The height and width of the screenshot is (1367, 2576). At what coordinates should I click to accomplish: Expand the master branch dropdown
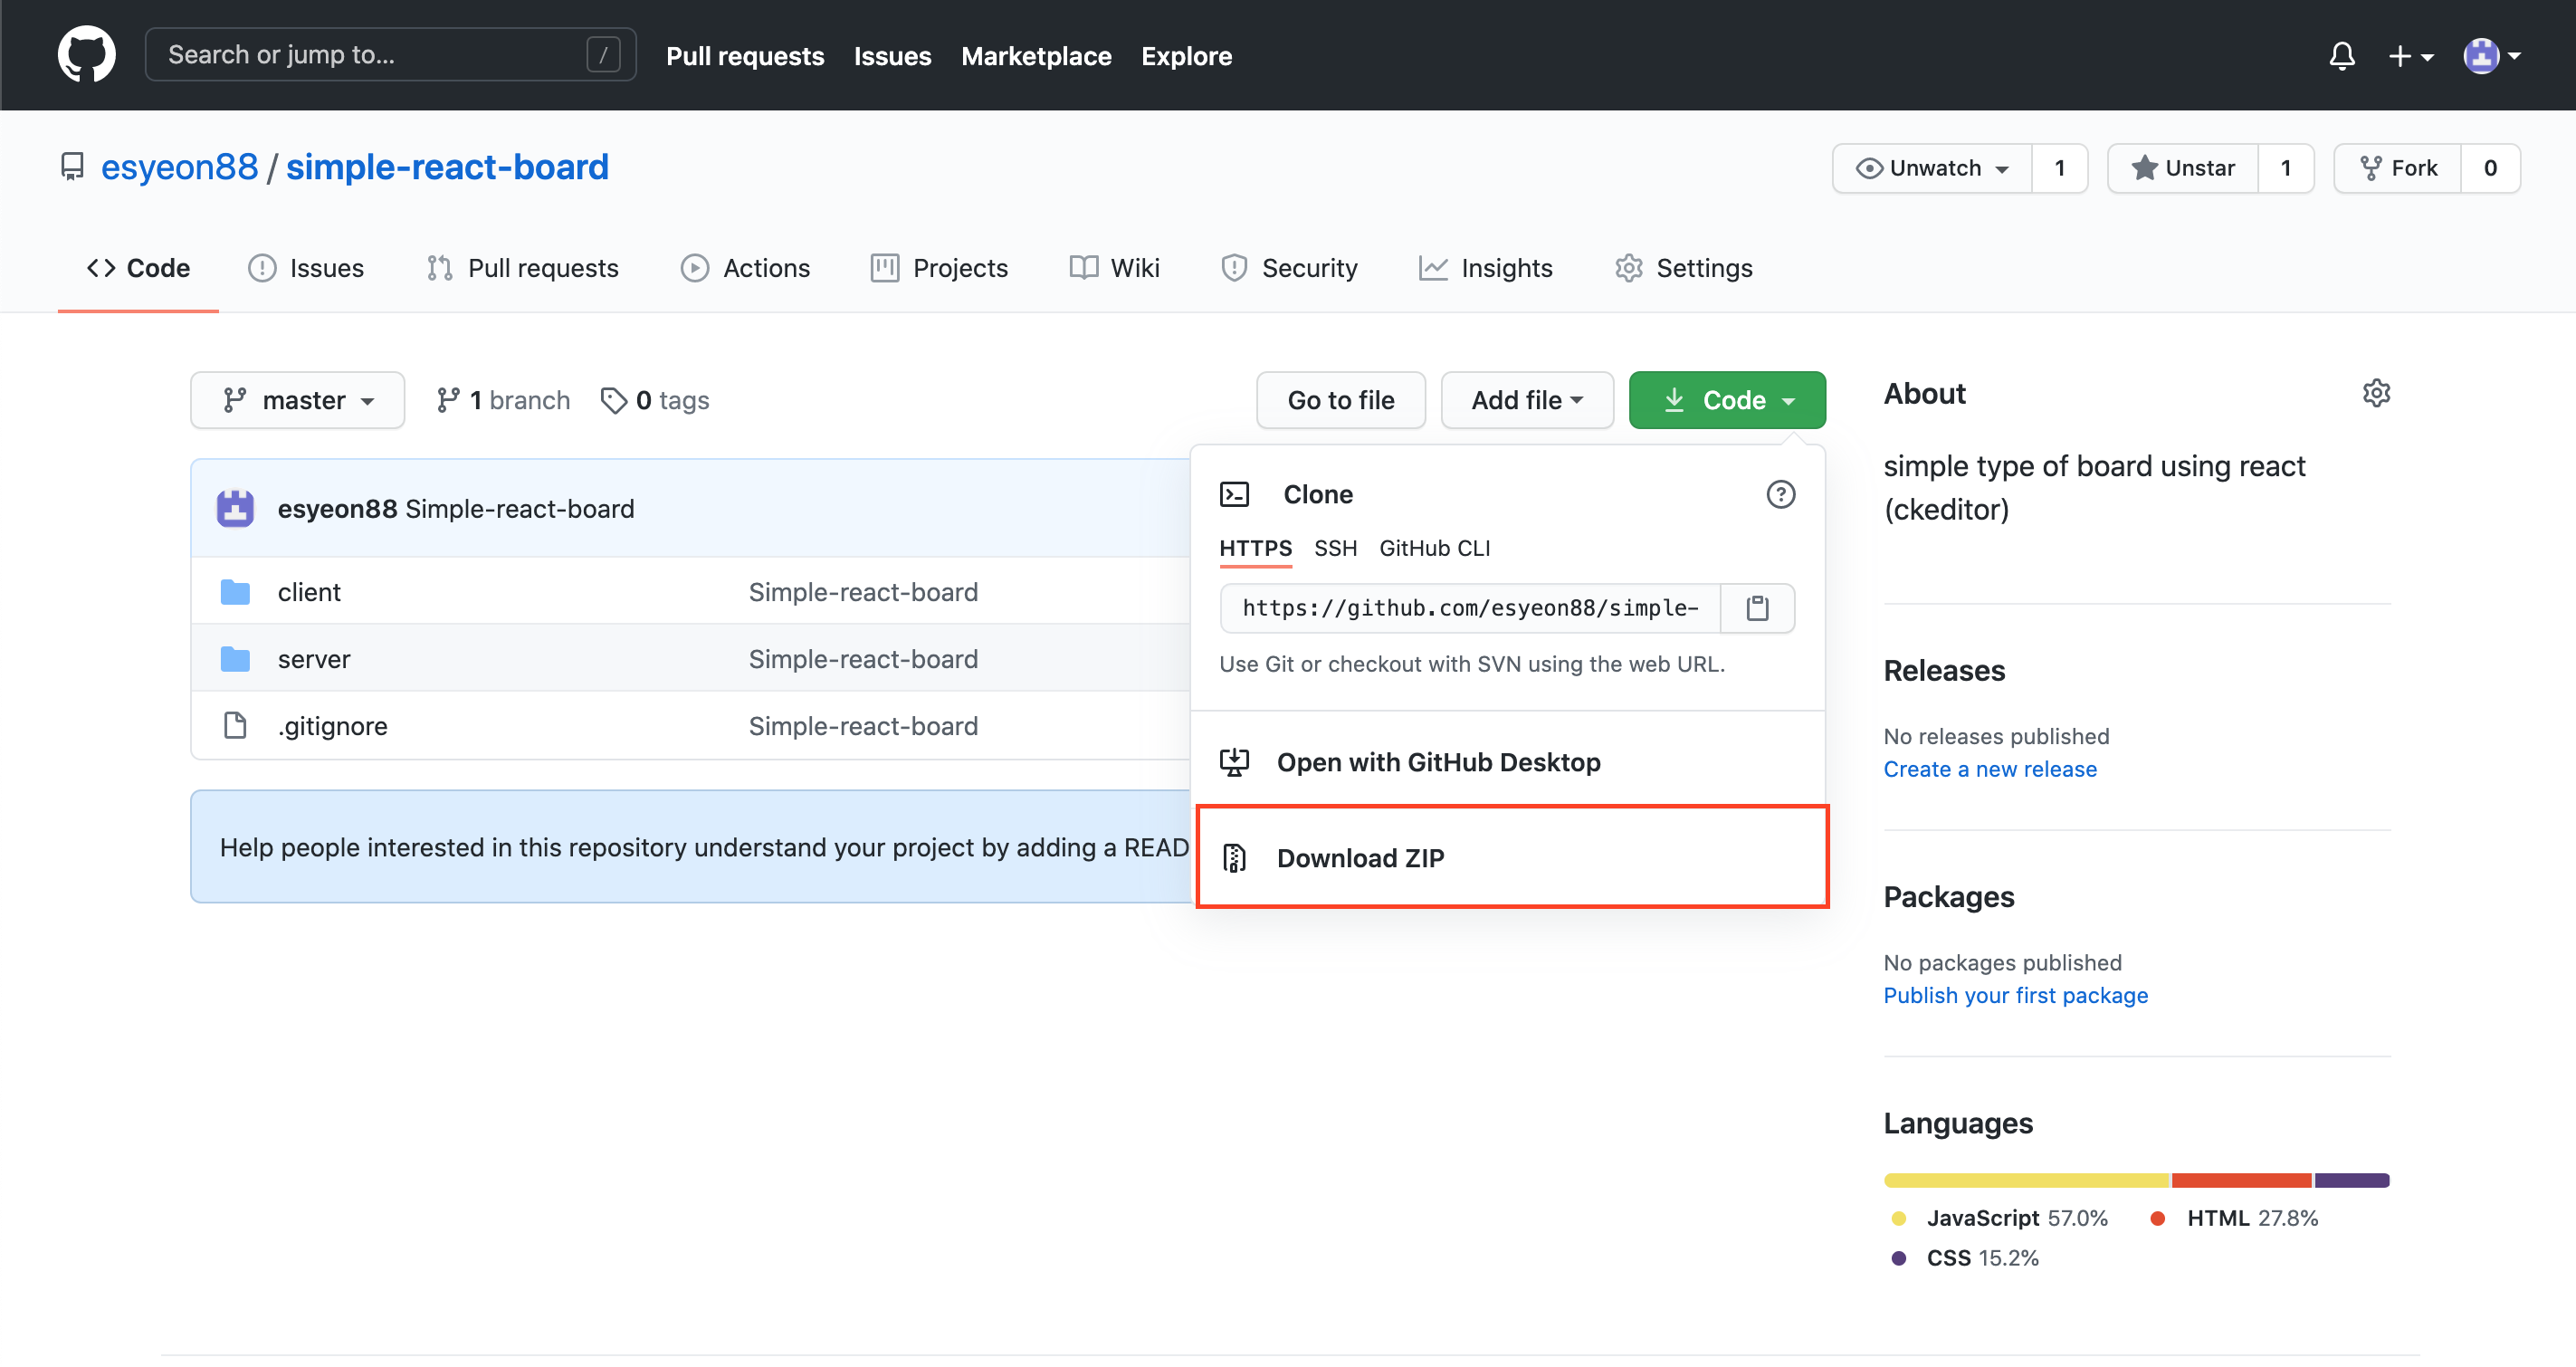click(297, 400)
